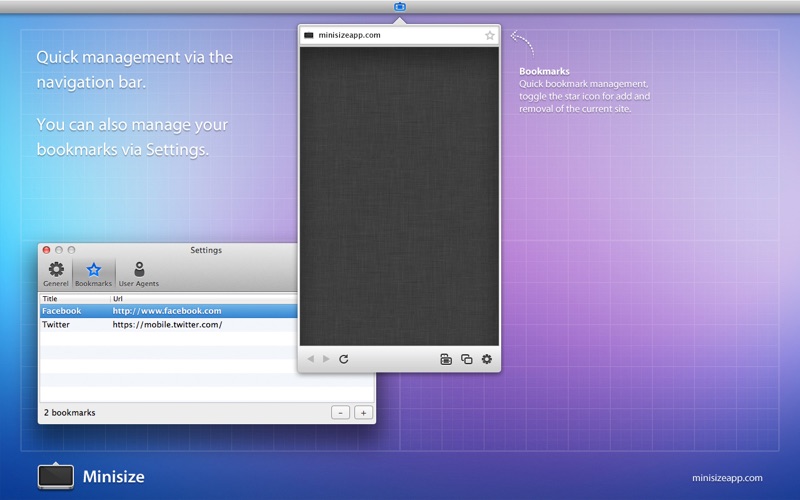Go back with the left arrow

click(x=310, y=359)
